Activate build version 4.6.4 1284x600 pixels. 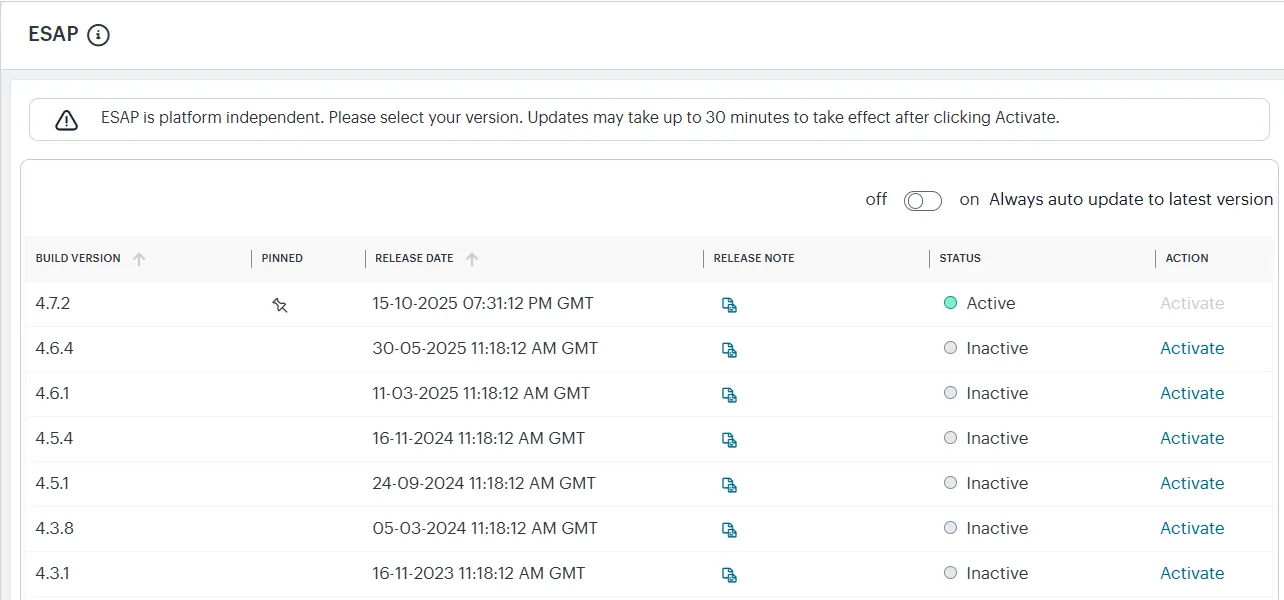click(x=1192, y=348)
